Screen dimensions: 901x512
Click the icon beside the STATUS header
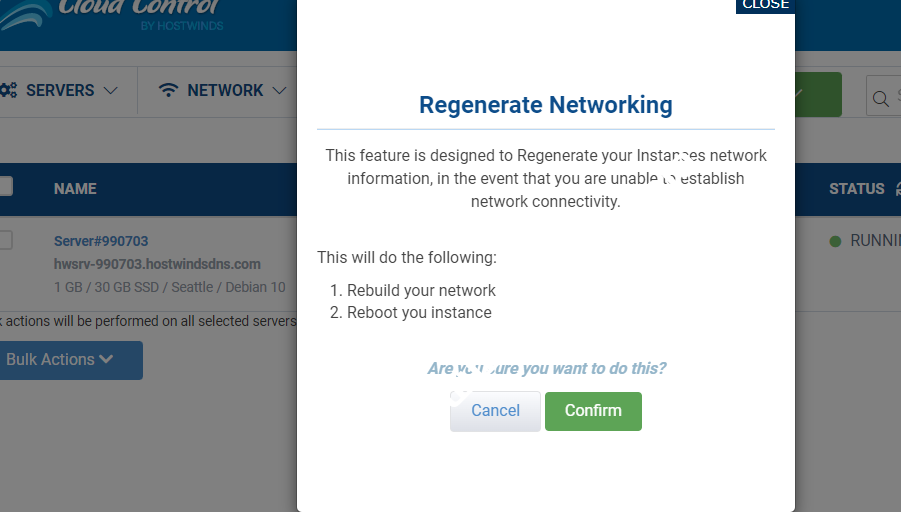click(x=896, y=188)
